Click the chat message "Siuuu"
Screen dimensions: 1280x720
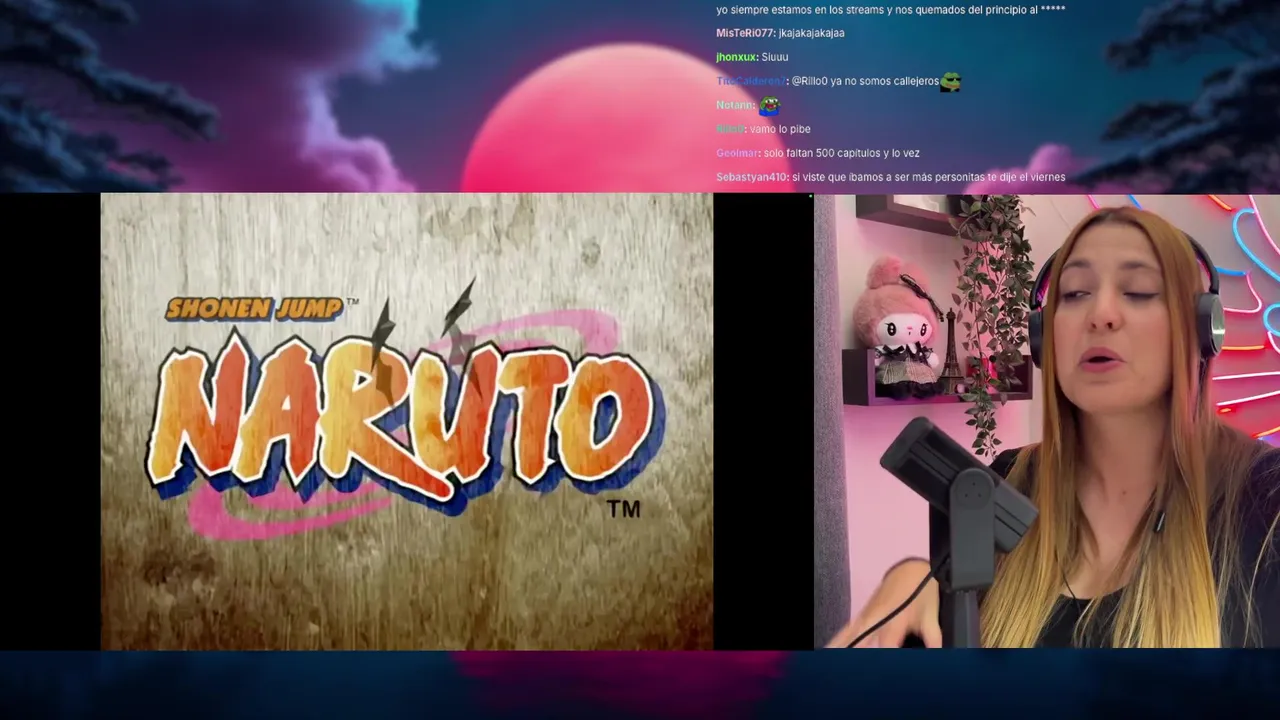tap(775, 57)
